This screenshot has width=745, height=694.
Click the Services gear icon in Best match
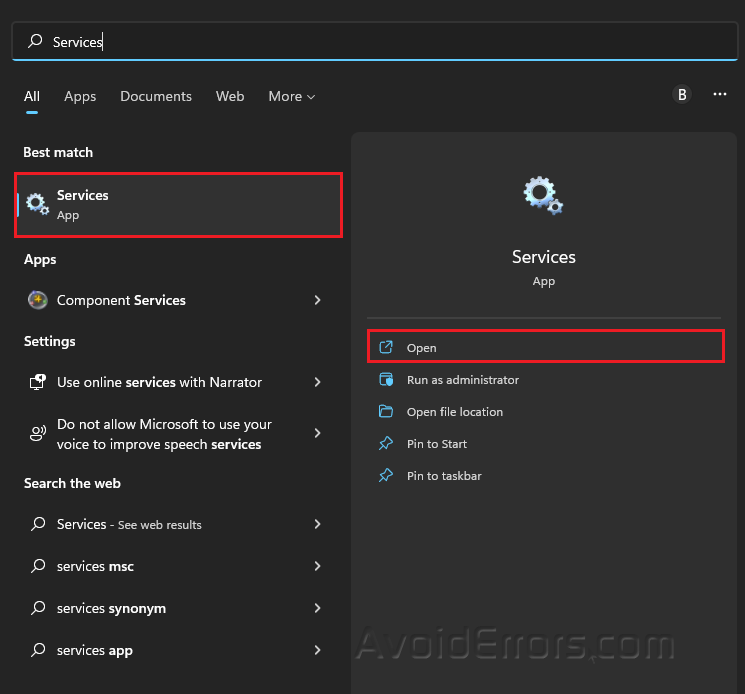(x=38, y=205)
